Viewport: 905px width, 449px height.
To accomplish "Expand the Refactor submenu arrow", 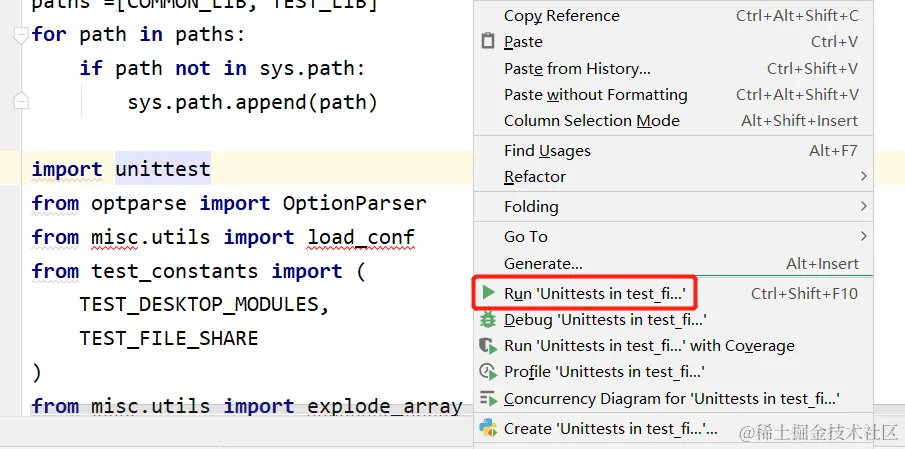I will click(863, 175).
